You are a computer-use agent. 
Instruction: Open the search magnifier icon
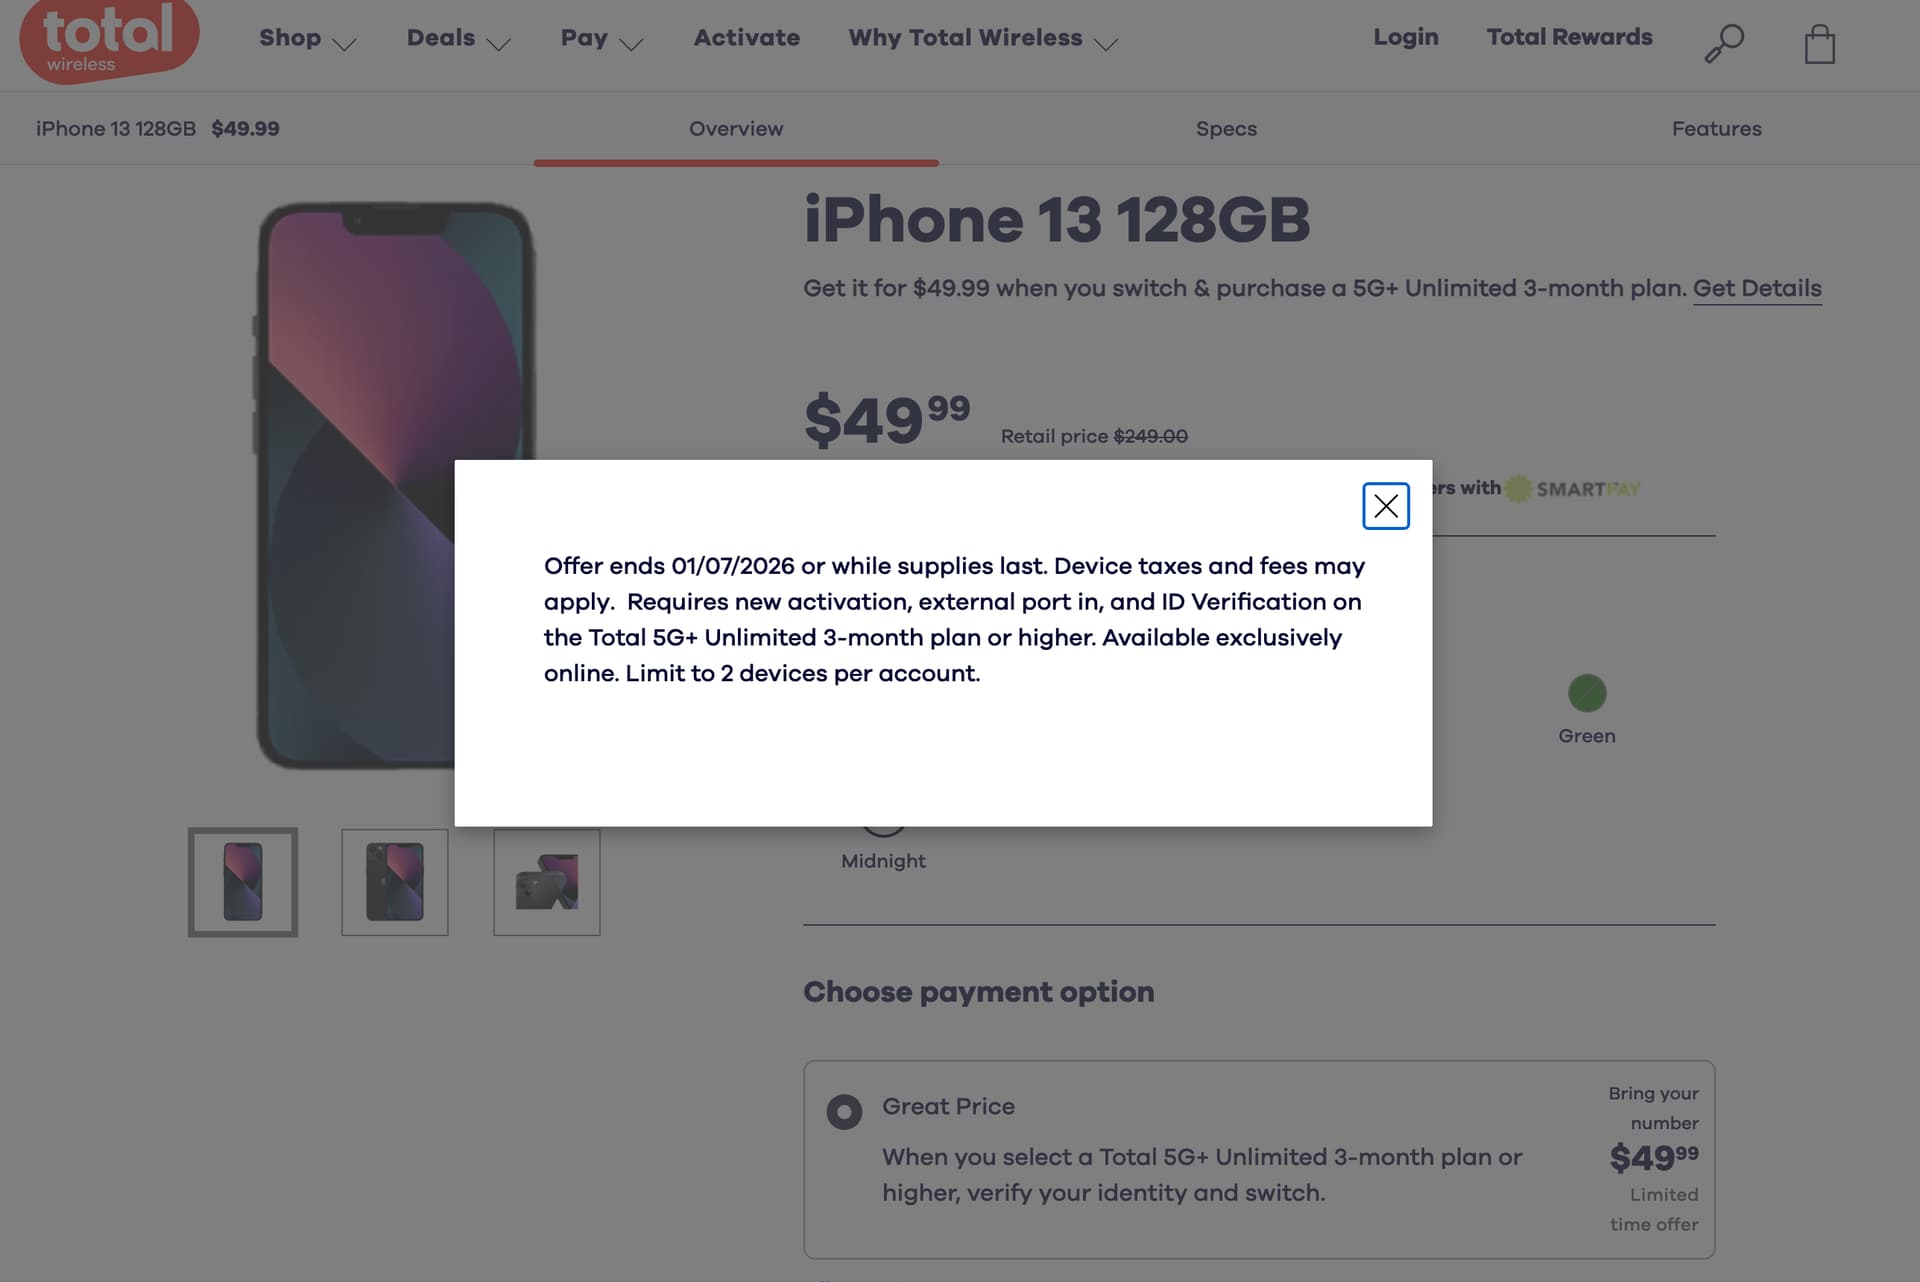click(1724, 44)
